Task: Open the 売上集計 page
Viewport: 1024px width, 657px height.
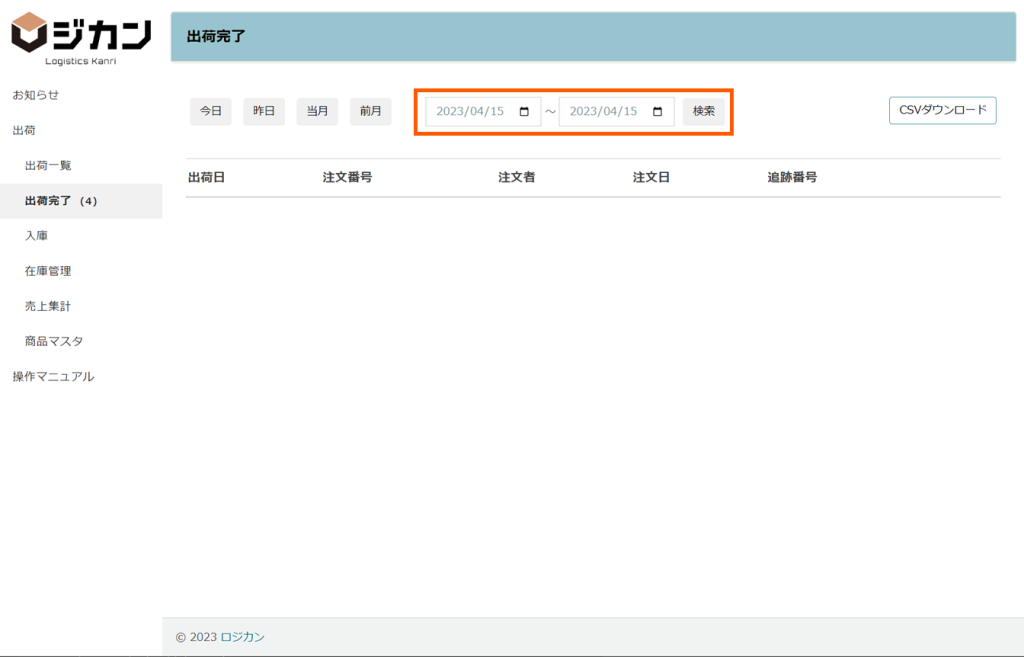Action: point(48,306)
